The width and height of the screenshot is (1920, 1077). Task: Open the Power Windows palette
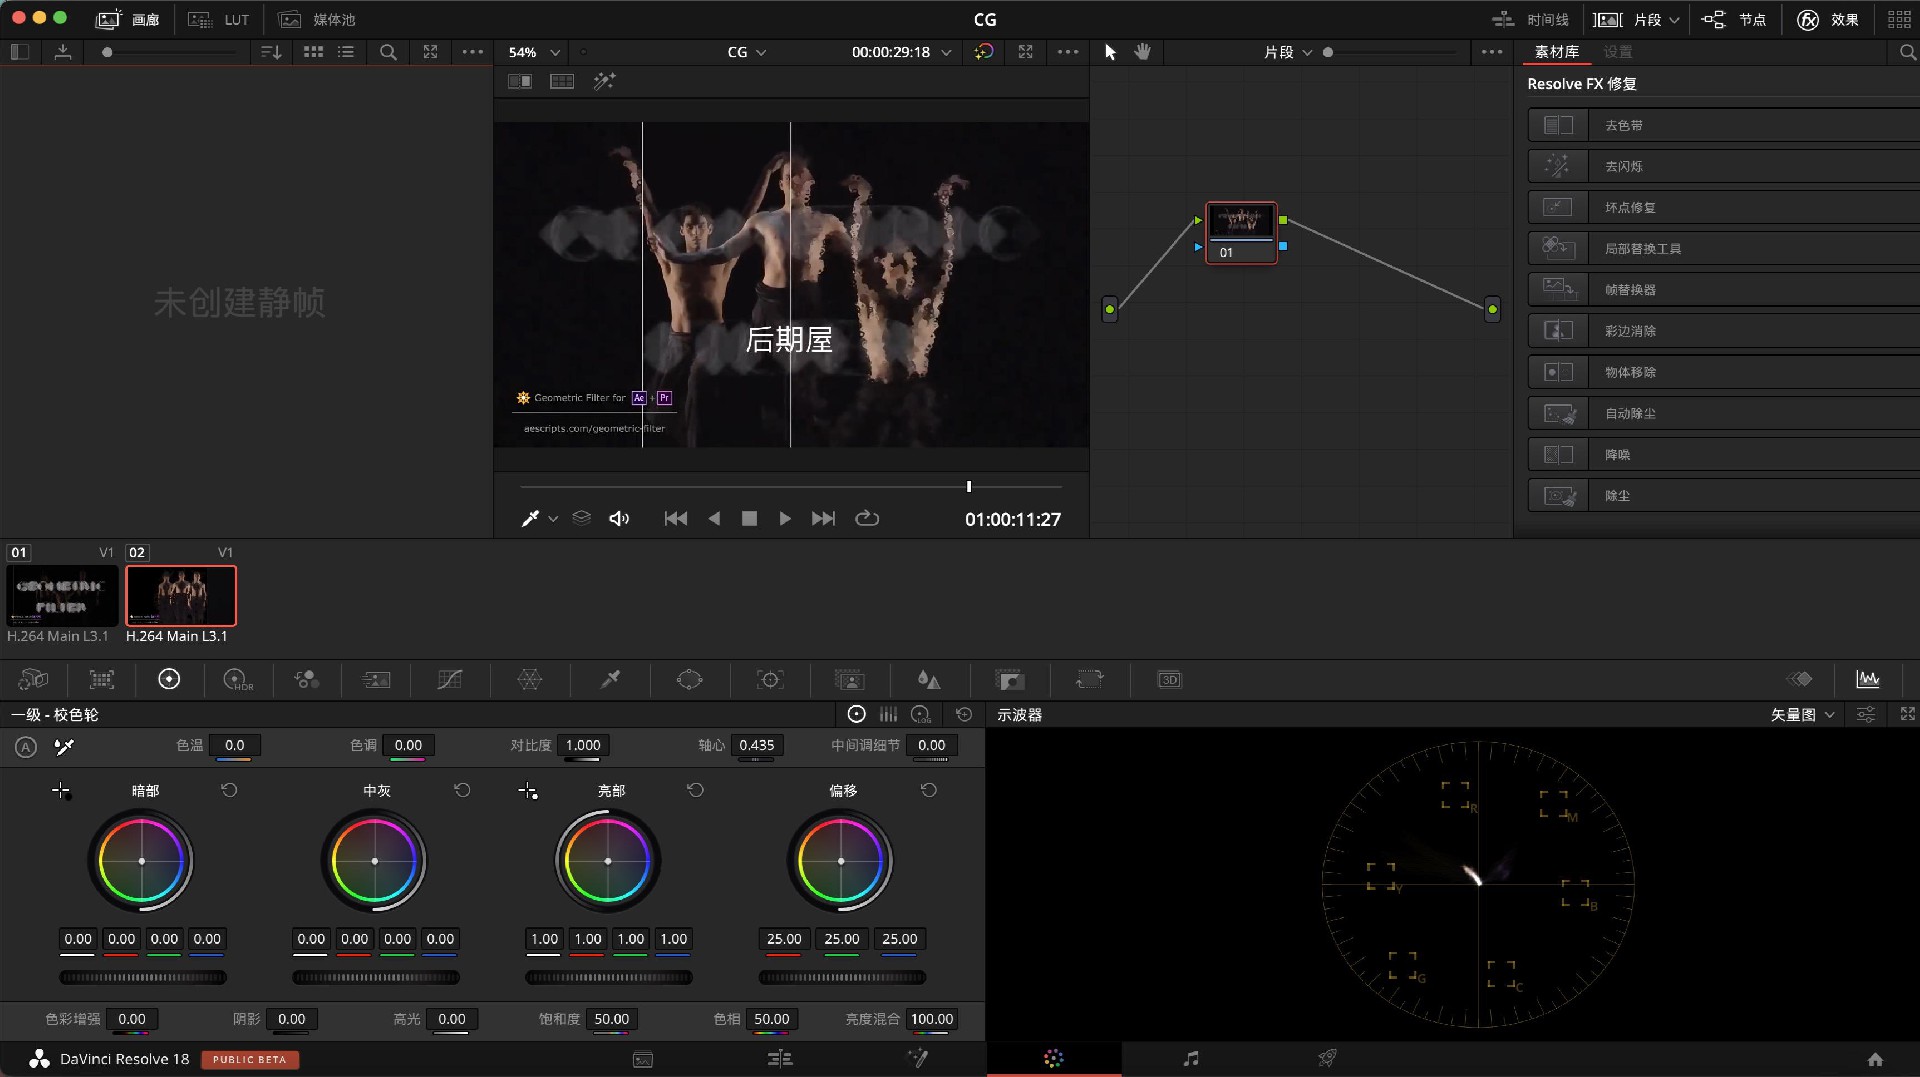pyautogui.click(x=690, y=680)
